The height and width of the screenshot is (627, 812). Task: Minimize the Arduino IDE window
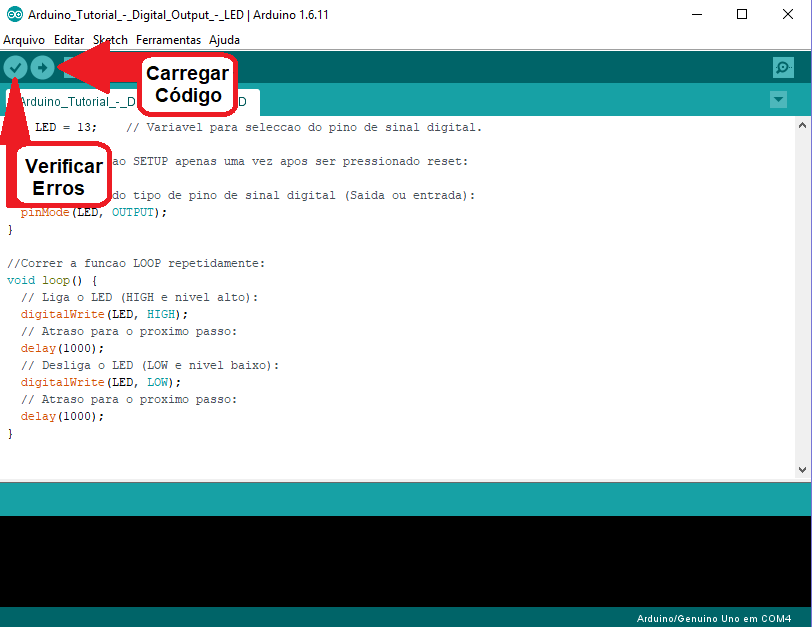(697, 14)
